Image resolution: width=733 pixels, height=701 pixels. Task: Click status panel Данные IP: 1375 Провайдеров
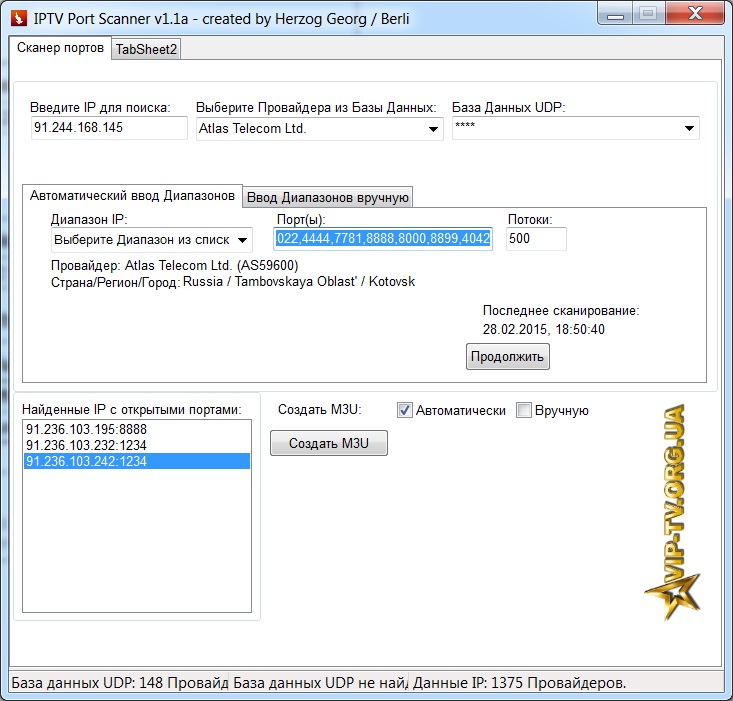tap(519, 683)
